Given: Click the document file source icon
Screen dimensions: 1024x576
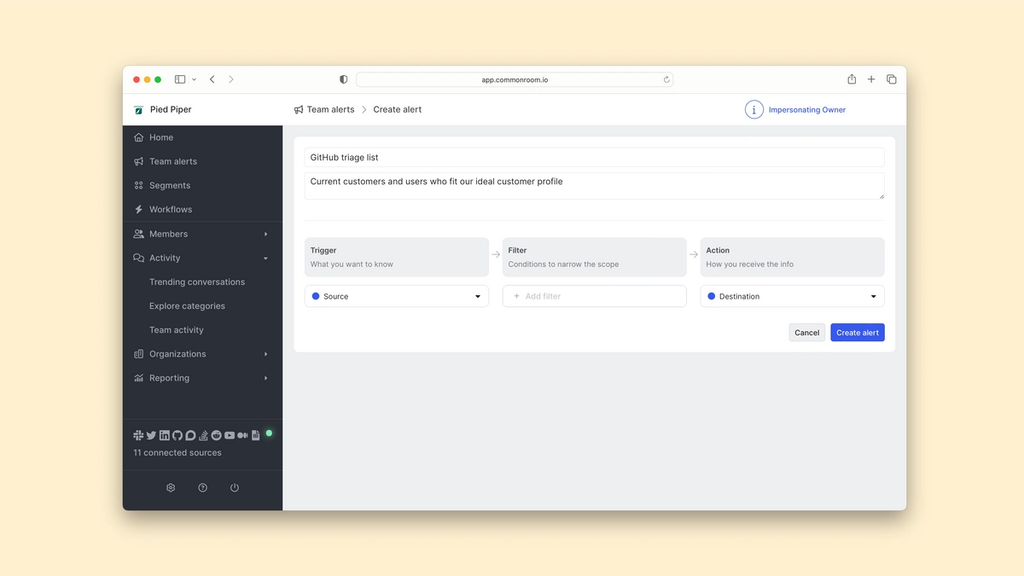Looking at the screenshot, I should coord(255,435).
